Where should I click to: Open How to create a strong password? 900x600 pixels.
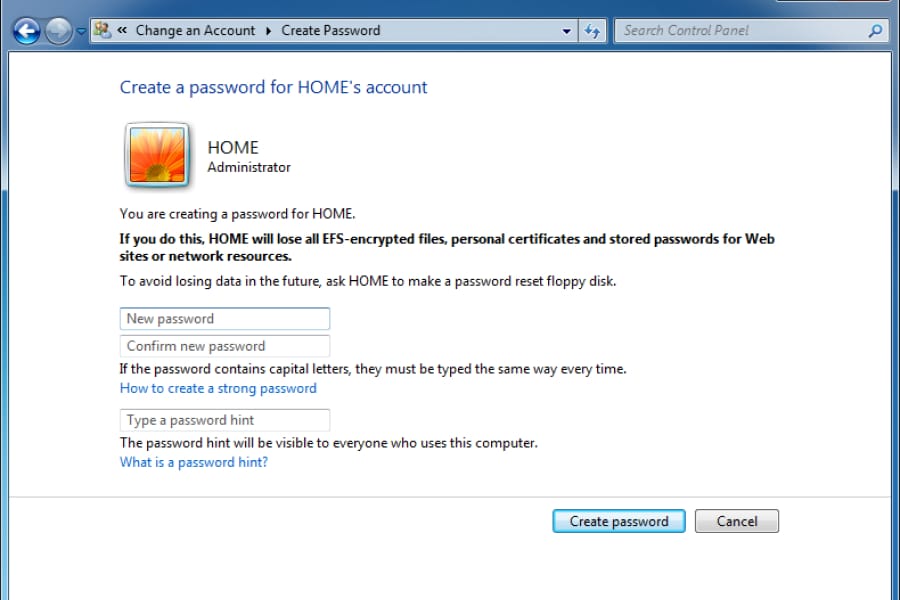coord(218,388)
